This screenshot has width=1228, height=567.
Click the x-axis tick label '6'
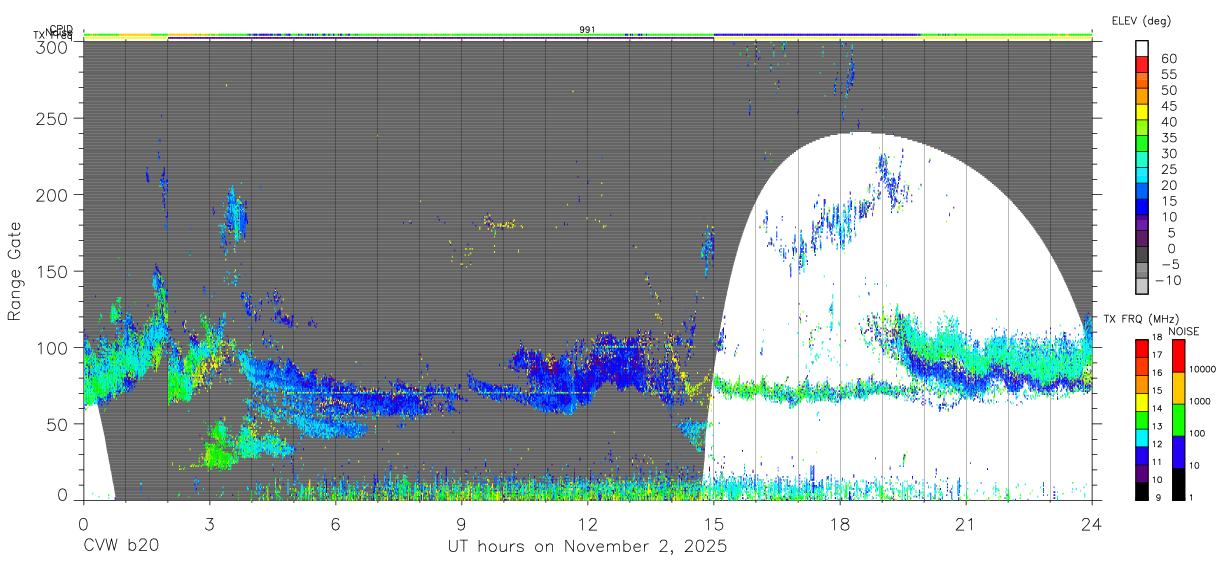tap(335, 524)
